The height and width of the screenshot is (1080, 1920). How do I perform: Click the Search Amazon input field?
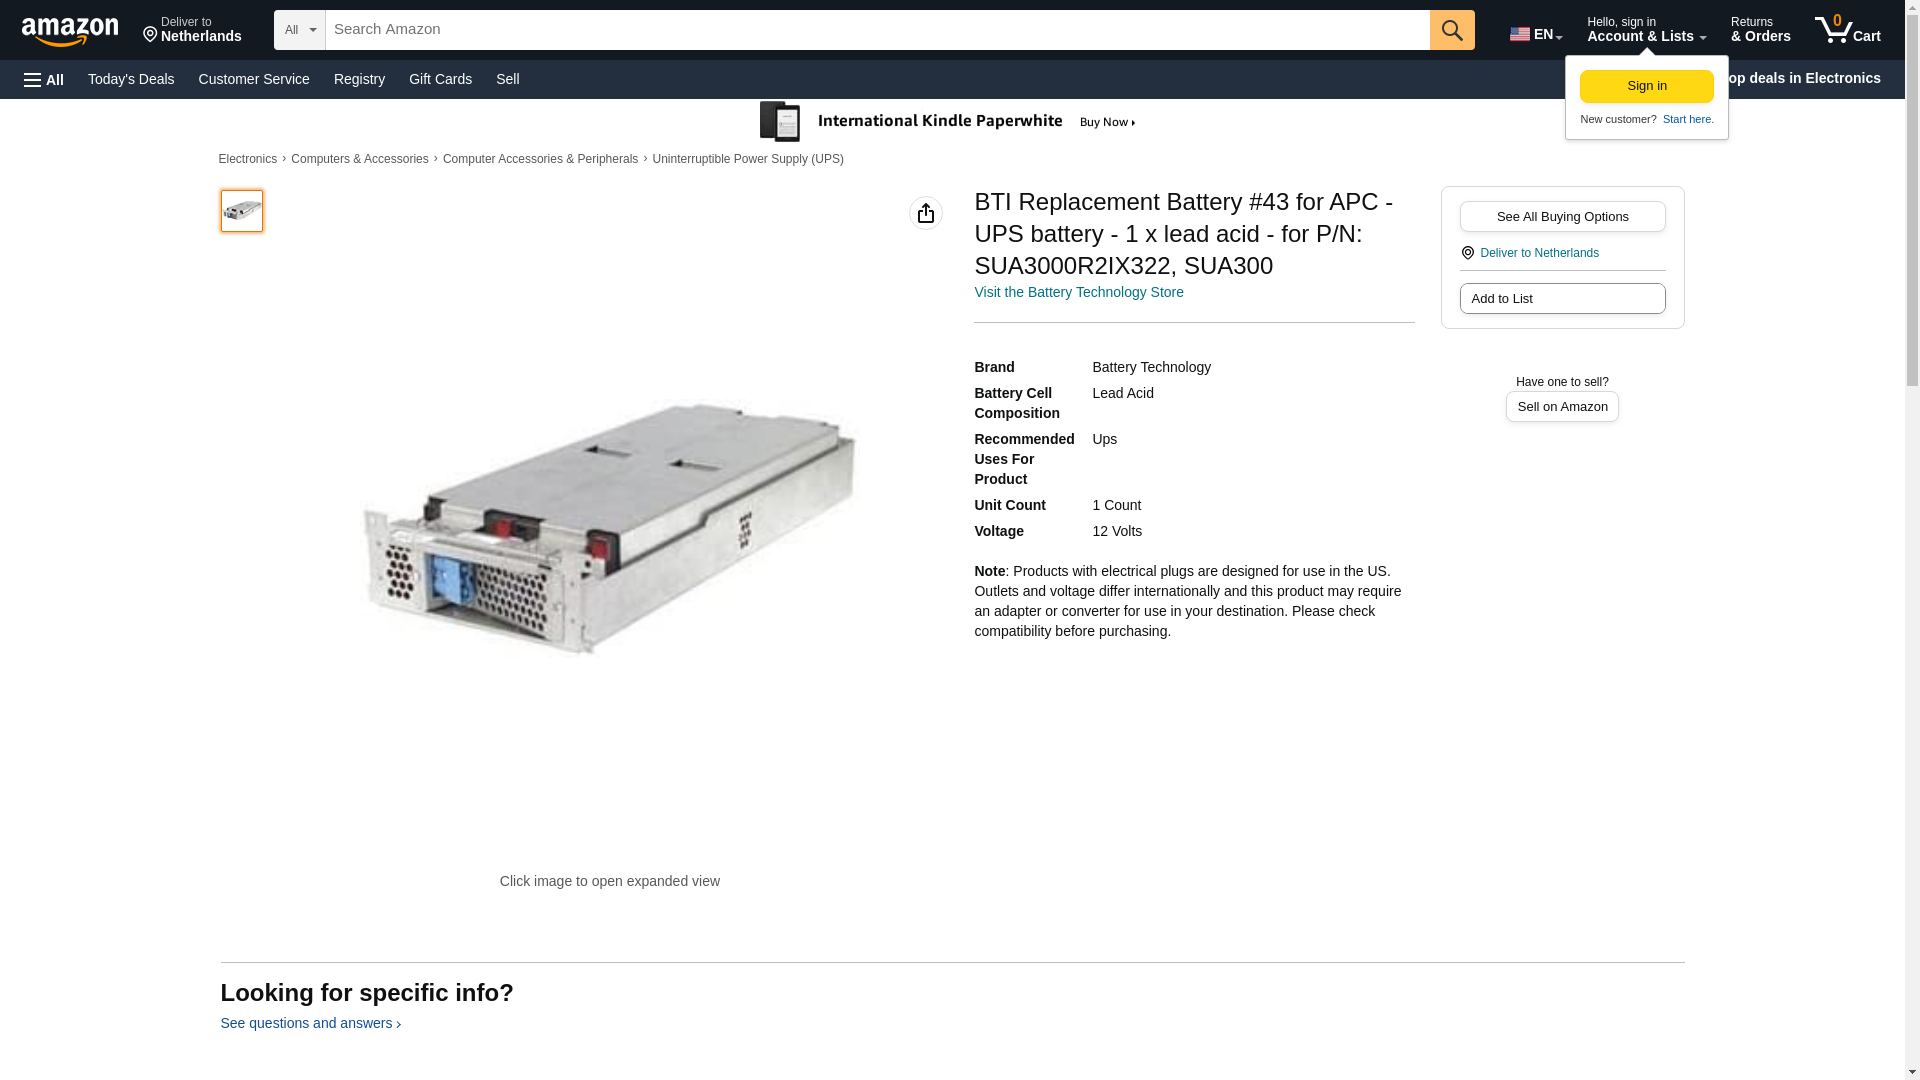pyautogui.click(x=876, y=30)
